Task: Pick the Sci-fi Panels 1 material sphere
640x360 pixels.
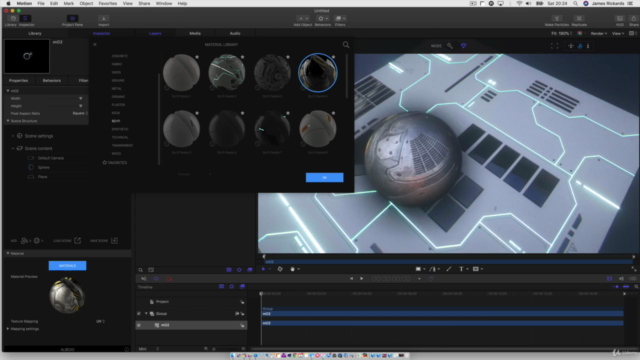Action: click(181, 72)
